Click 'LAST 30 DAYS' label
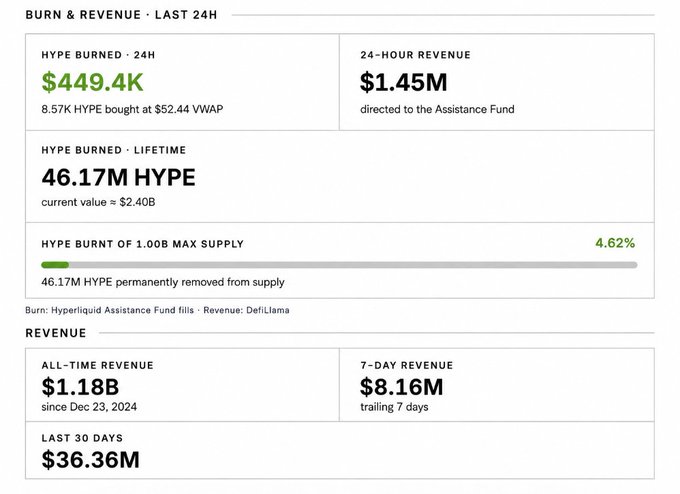 pyautogui.click(x=82, y=438)
